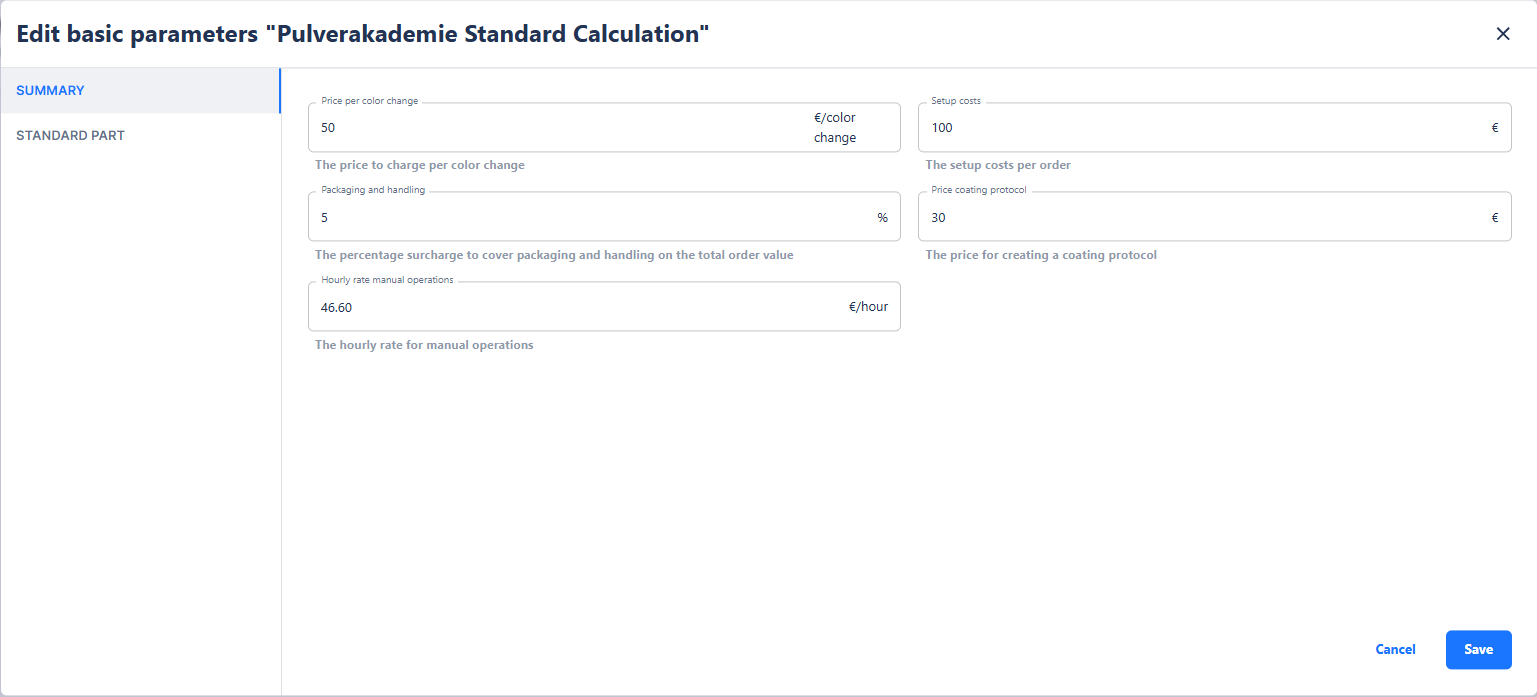Click the €/hour unit suffix
This screenshot has width=1537, height=697.
pos(868,307)
